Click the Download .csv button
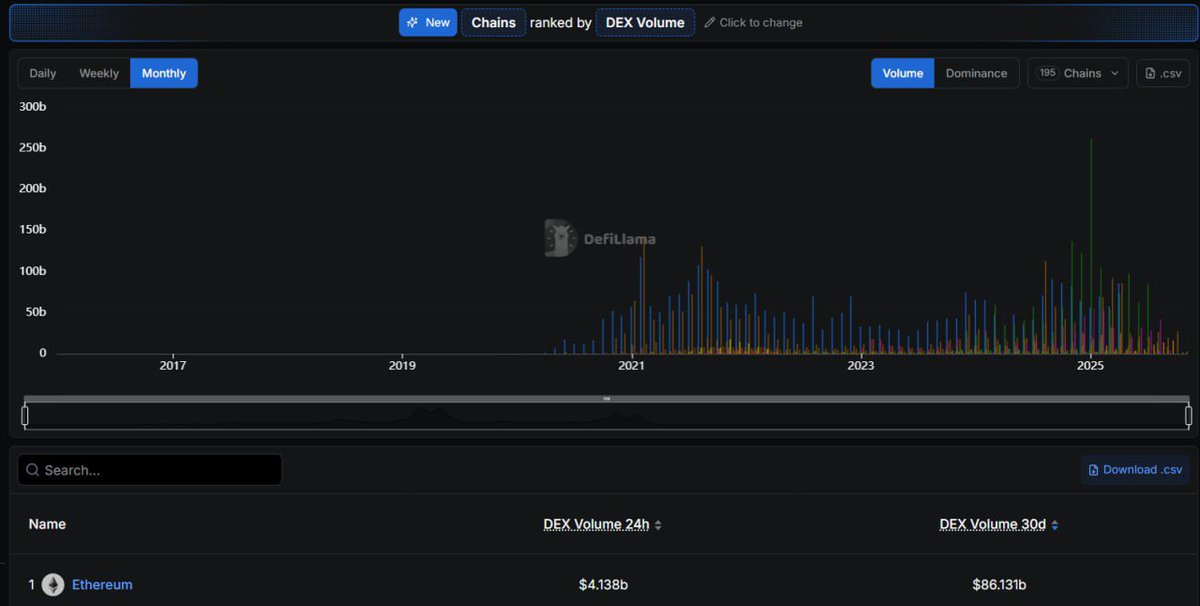 [1135, 470]
